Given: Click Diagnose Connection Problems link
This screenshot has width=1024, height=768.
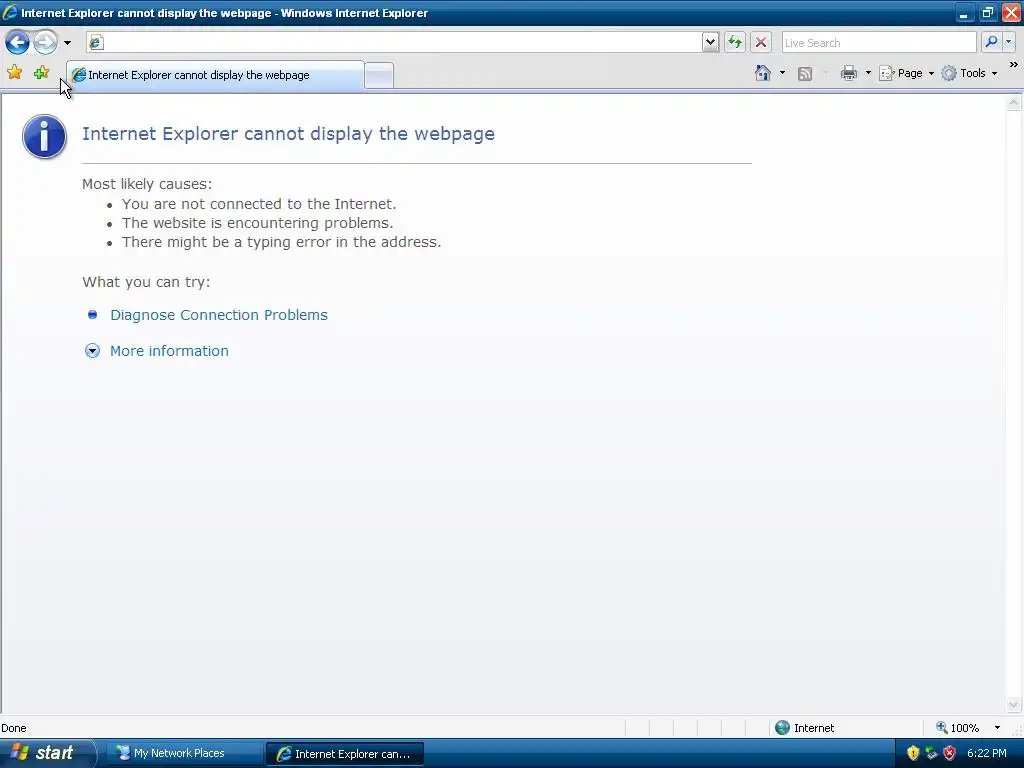Looking at the screenshot, I should click(219, 315).
